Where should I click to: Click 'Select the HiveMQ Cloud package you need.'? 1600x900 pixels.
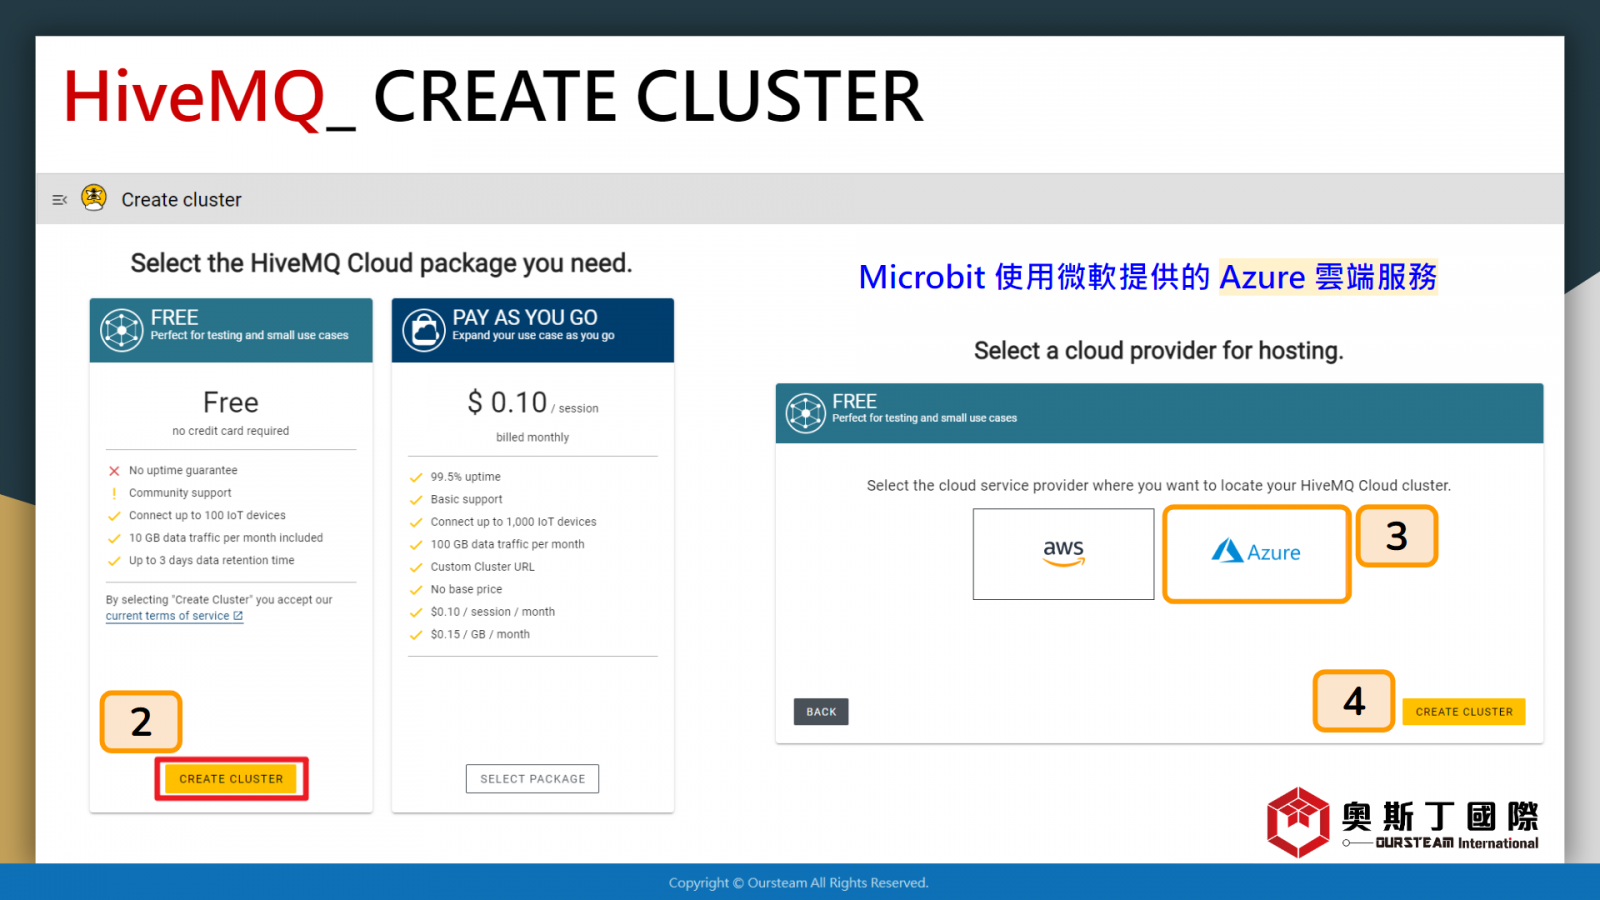coord(381,263)
